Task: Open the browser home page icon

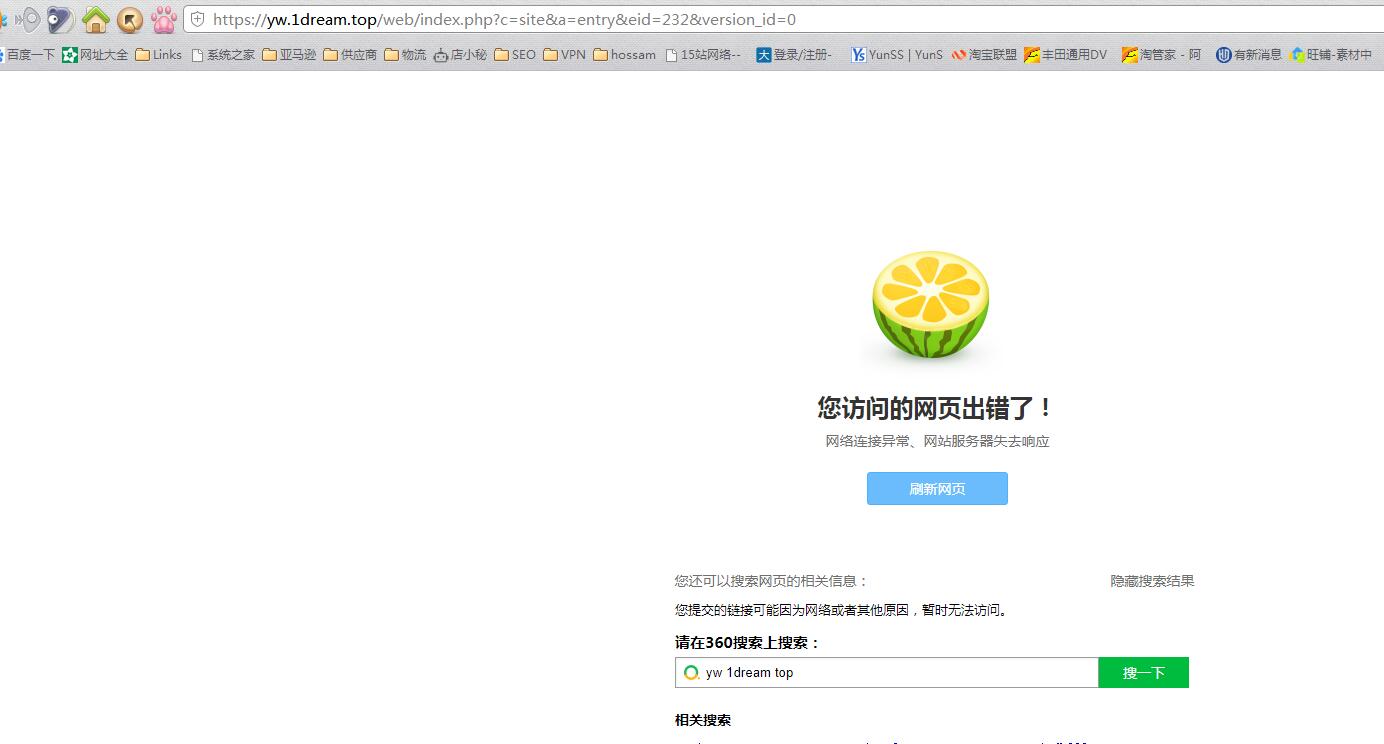Action: pos(96,19)
